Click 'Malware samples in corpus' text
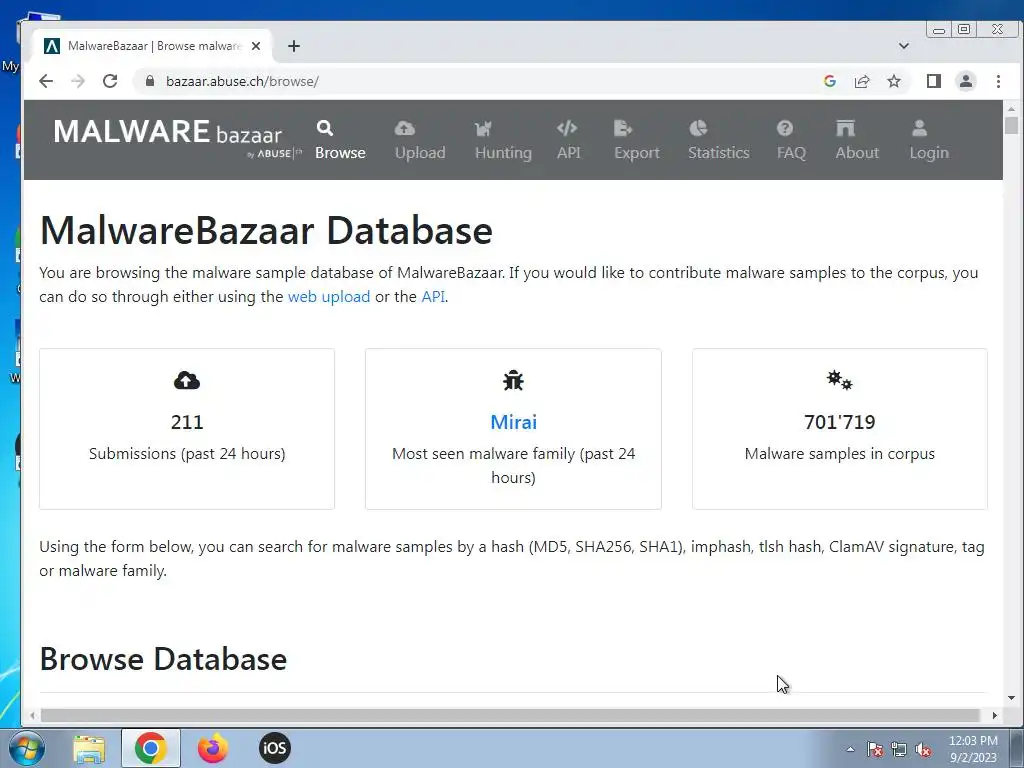 tap(839, 453)
